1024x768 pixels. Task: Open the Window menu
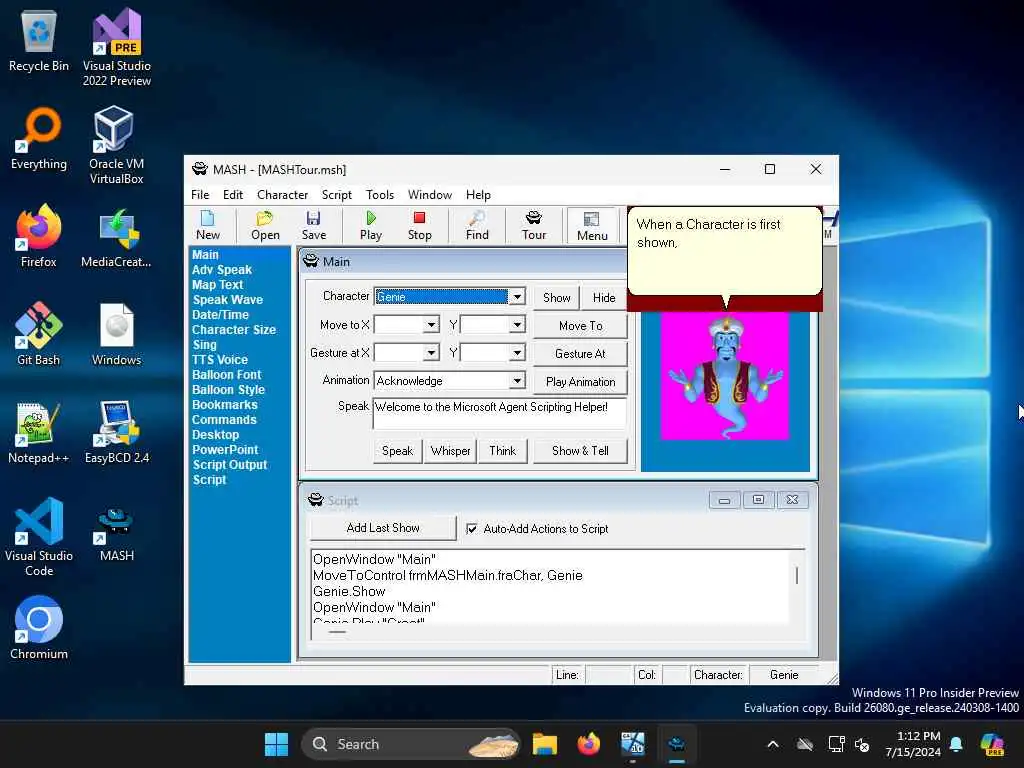430,195
